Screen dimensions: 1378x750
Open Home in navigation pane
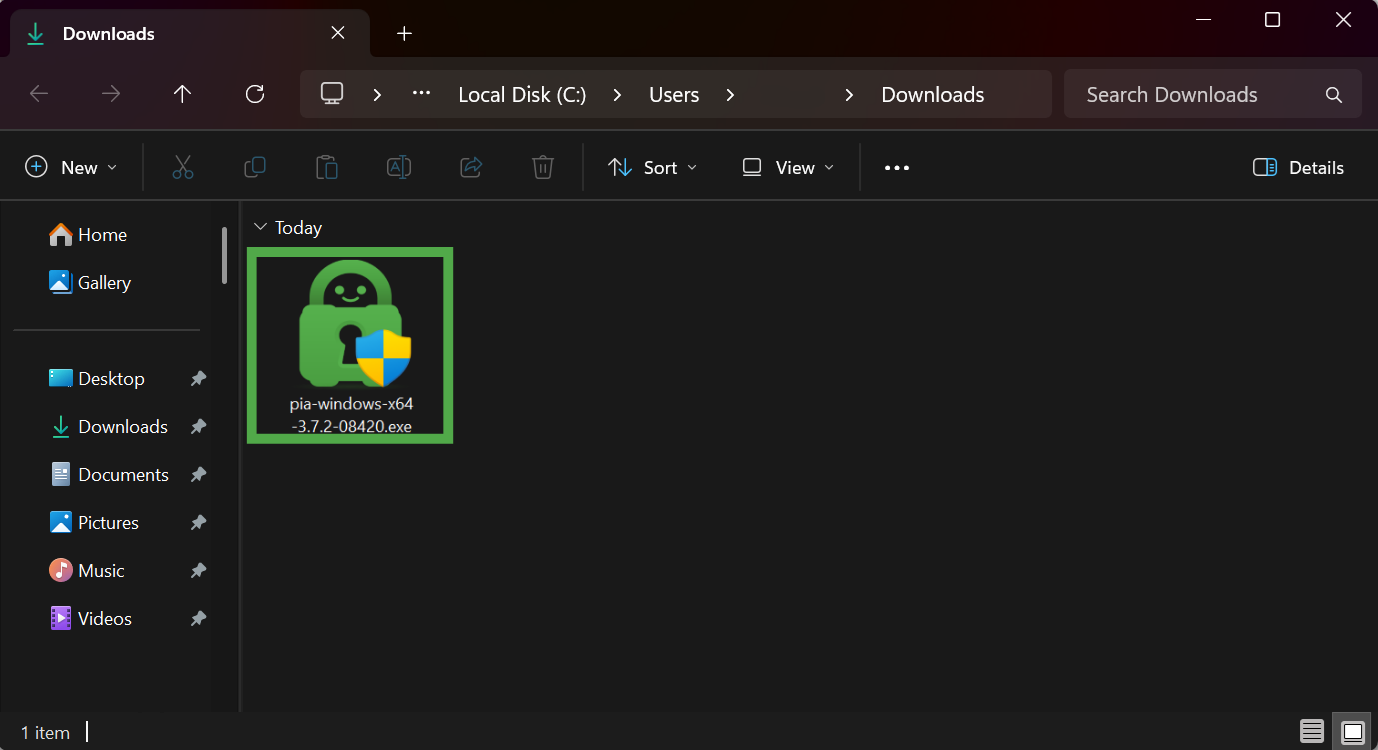pos(88,235)
